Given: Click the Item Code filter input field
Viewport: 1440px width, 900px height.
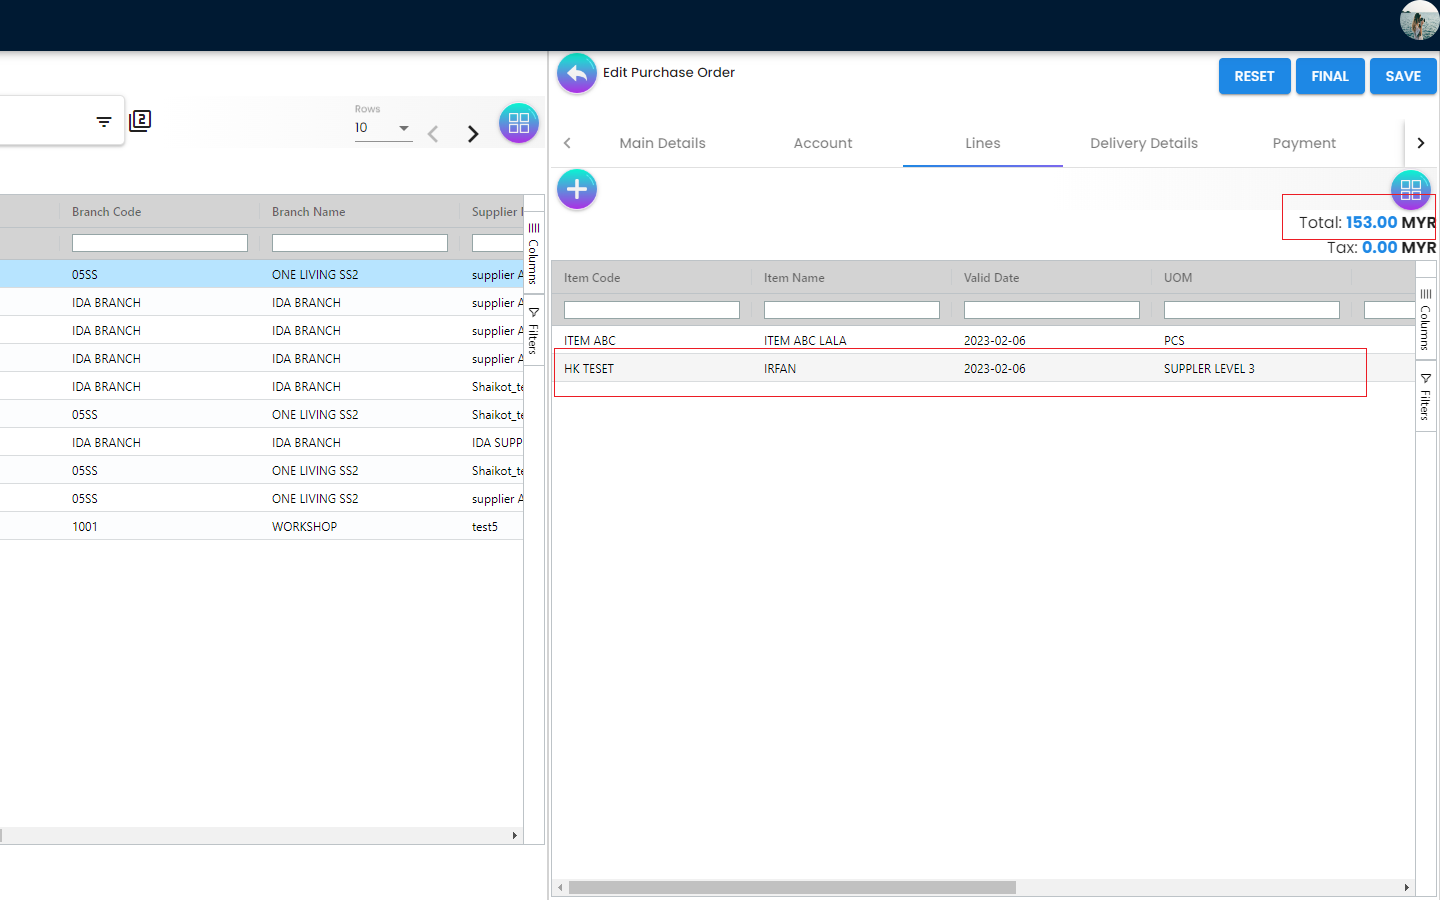Looking at the screenshot, I should coord(651,310).
